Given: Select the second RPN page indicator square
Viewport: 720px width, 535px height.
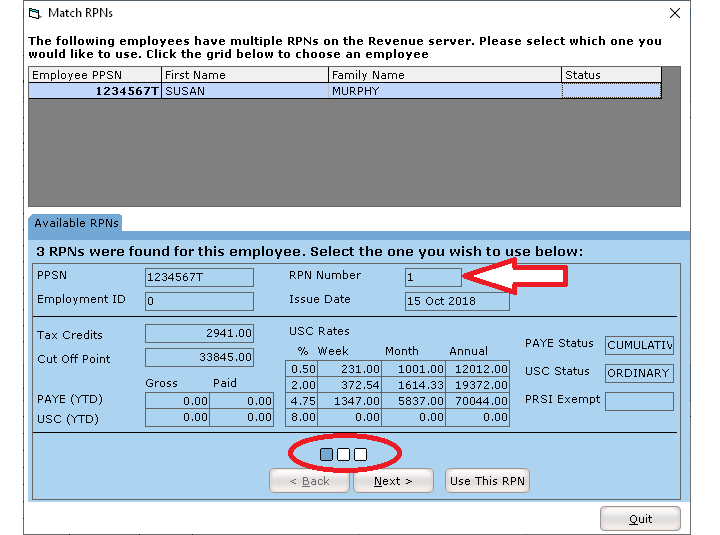Looking at the screenshot, I should click(343, 454).
